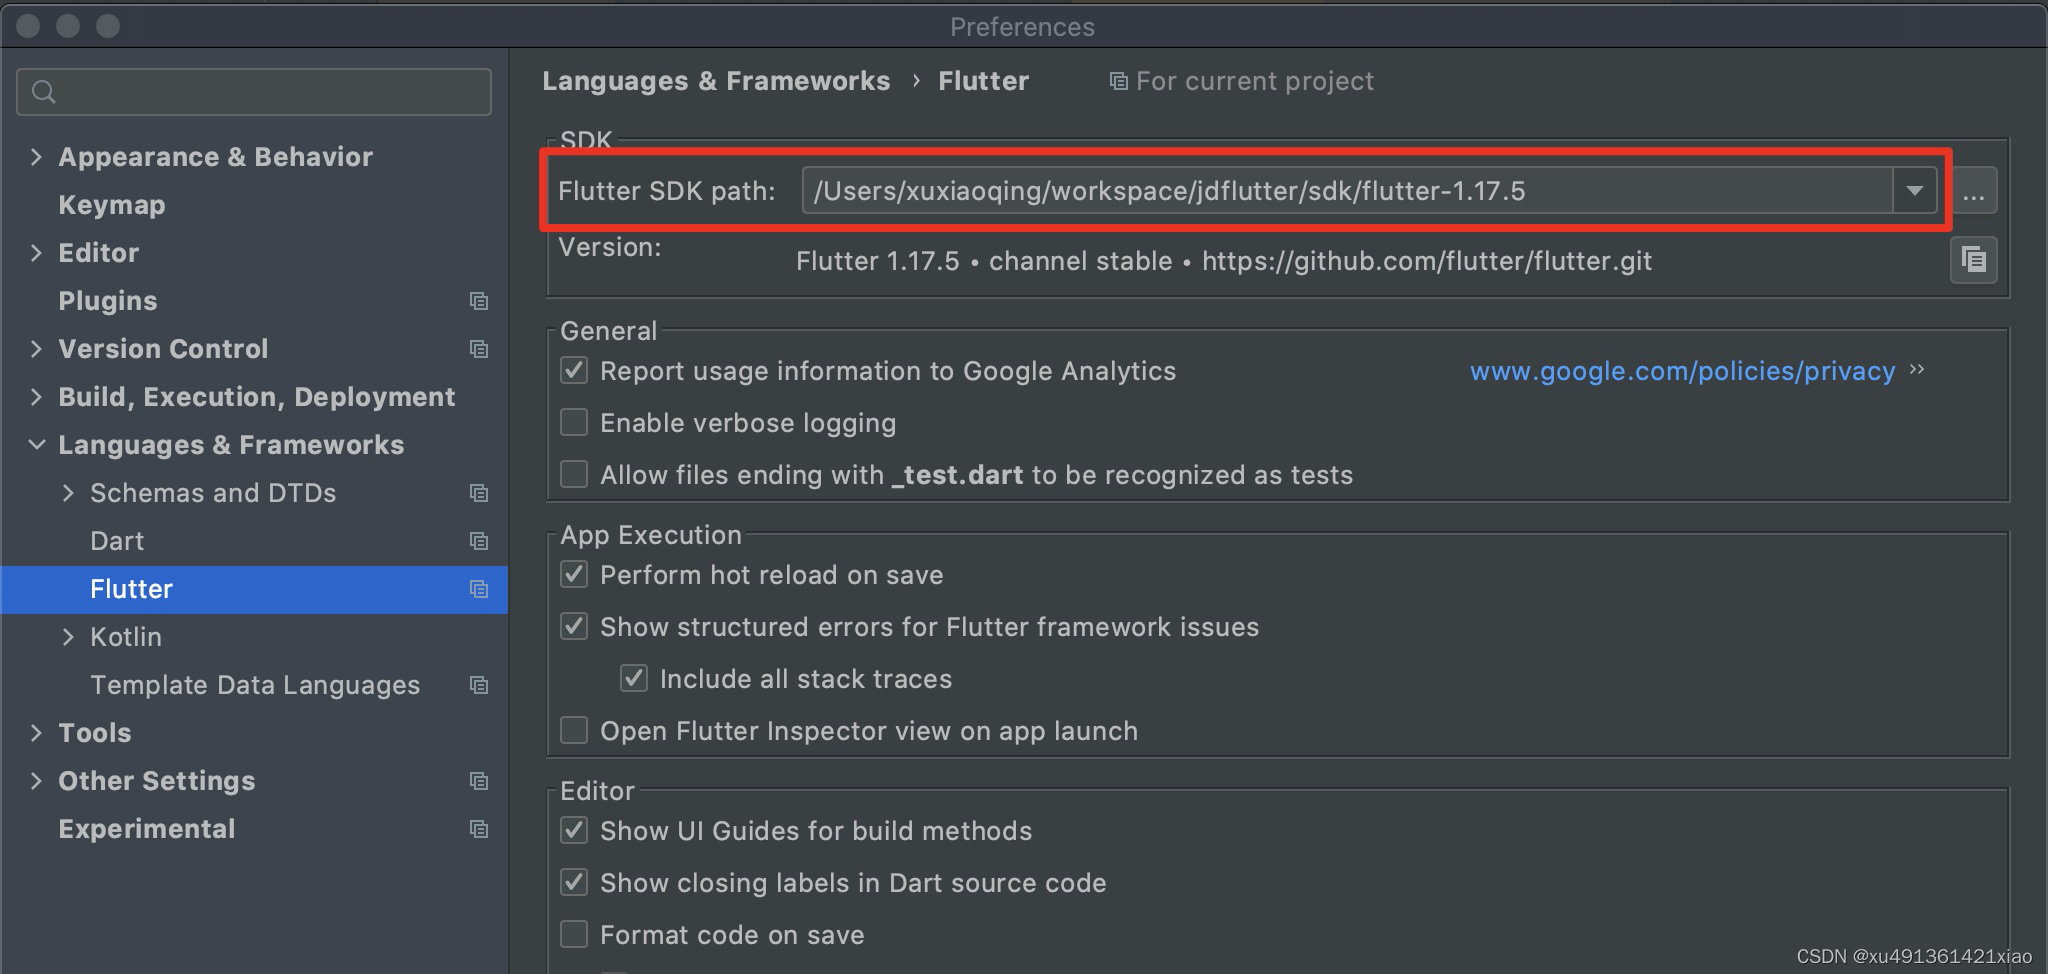2048x974 pixels.
Task: Enable Open Flutter Inspector view on launch
Action: (574, 731)
